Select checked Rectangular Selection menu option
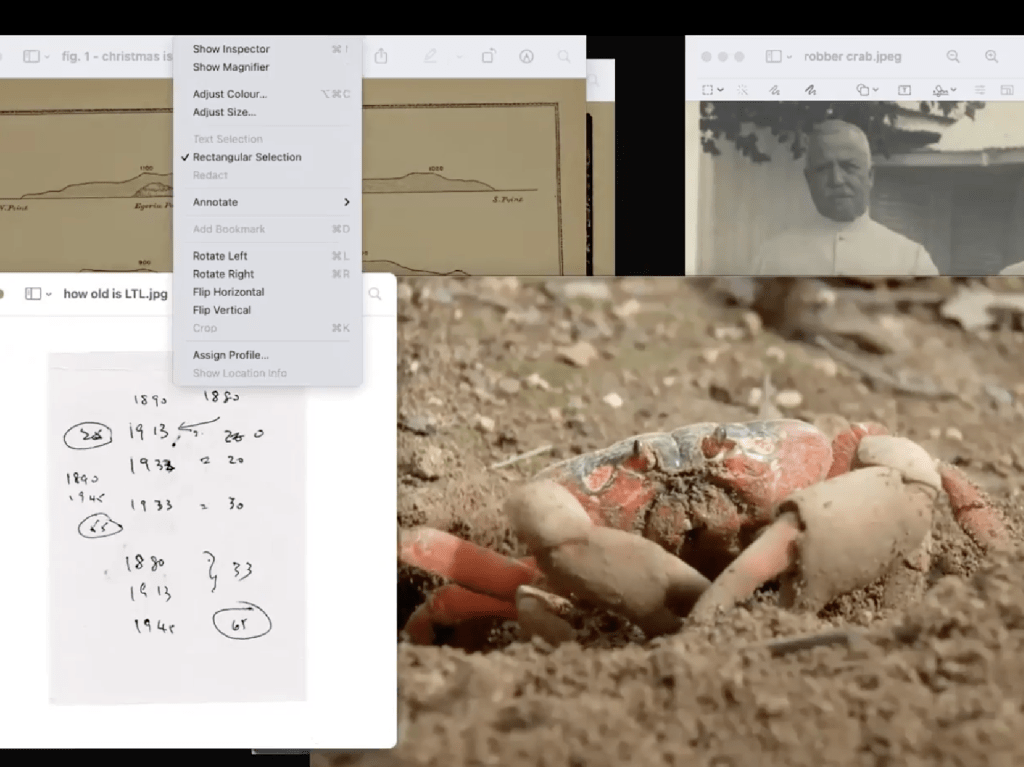This screenshot has height=767, width=1024. click(246, 157)
